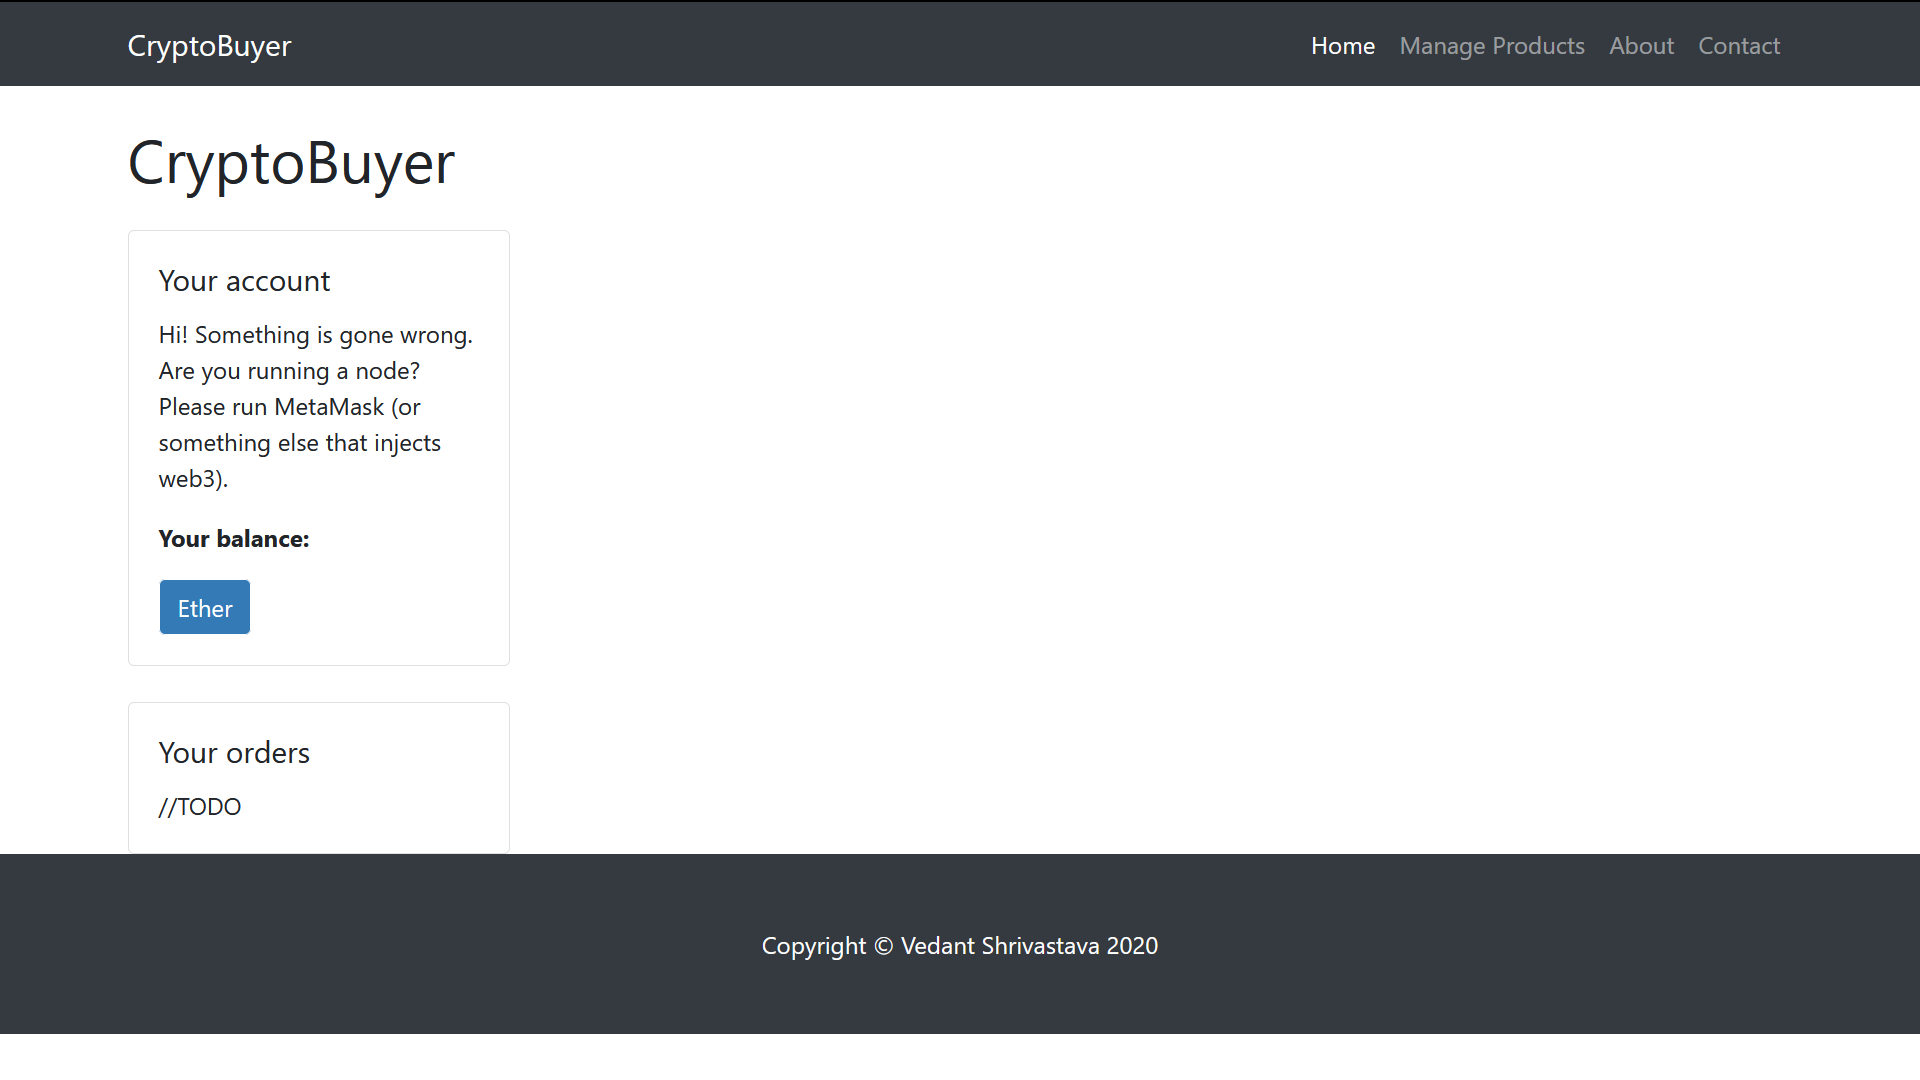Click the Your account card title
This screenshot has height=1080, width=1920.
(x=244, y=281)
